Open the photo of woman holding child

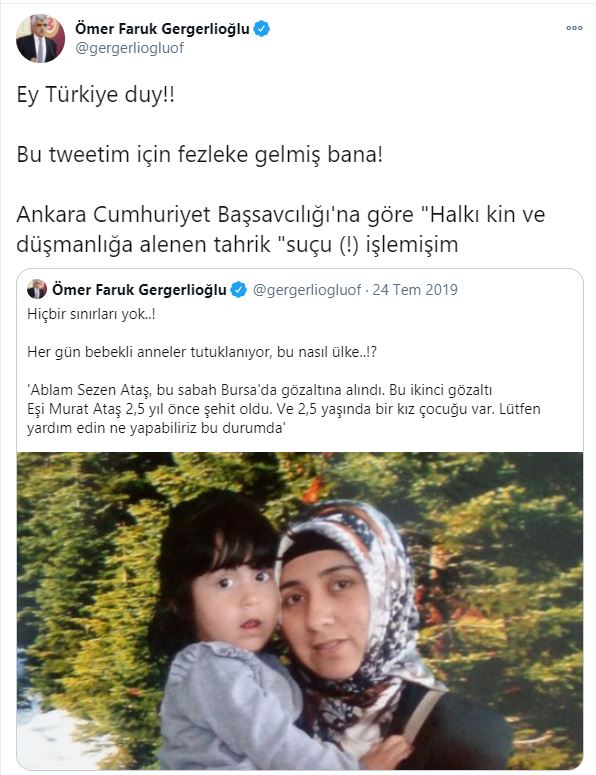click(x=300, y=610)
